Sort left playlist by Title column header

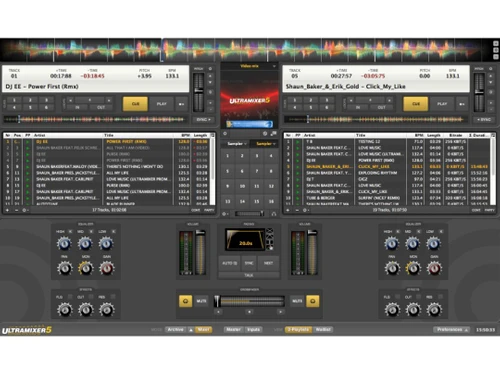point(138,135)
